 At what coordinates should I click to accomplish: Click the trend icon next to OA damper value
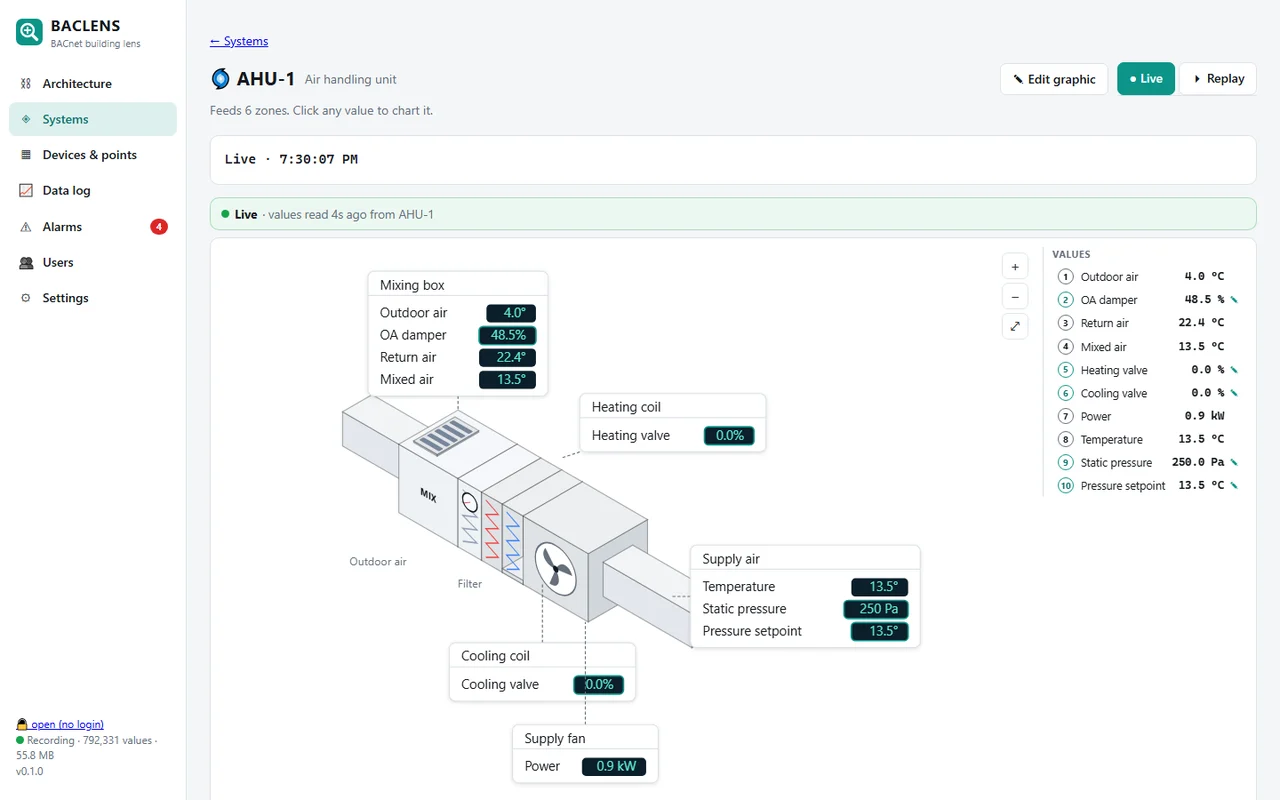[x=1234, y=300]
